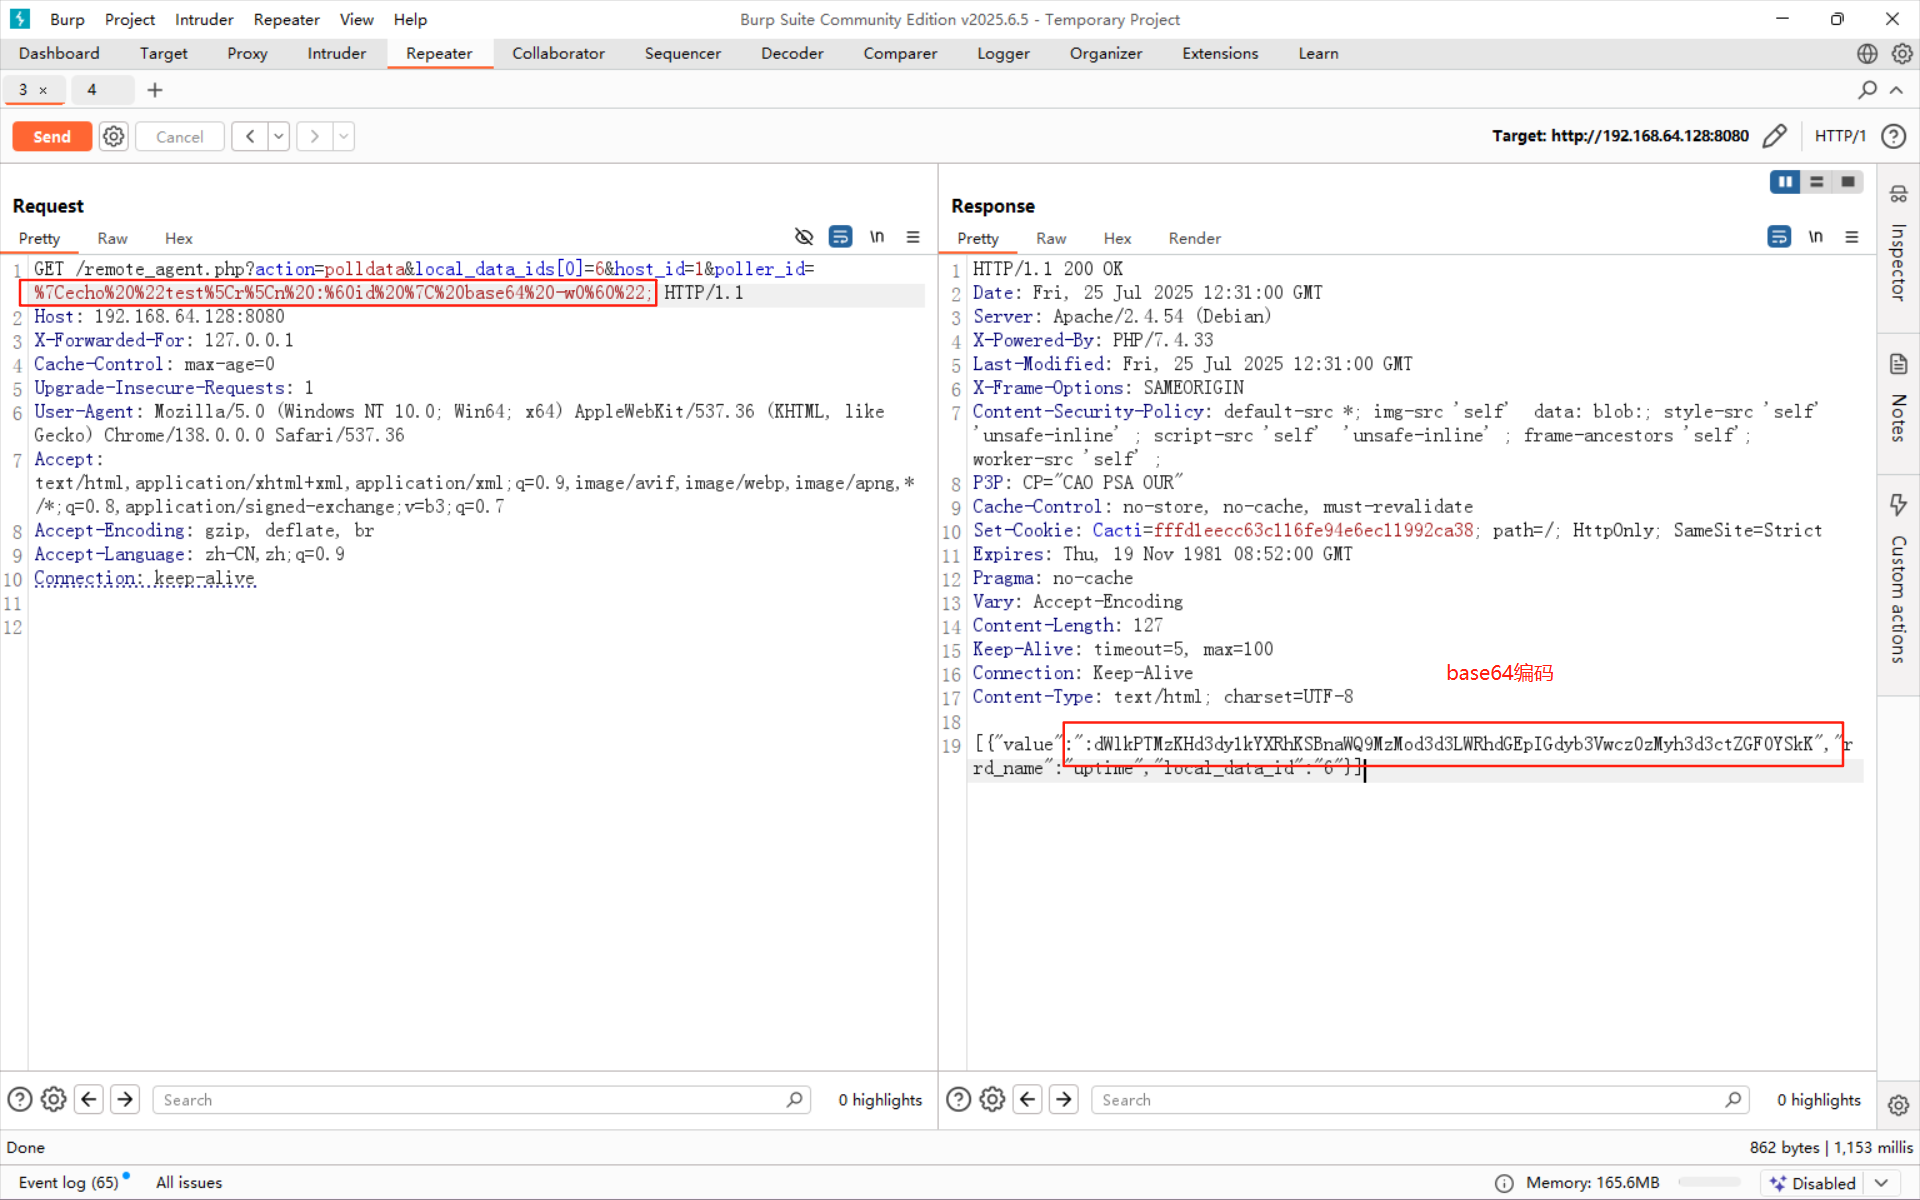This screenshot has height=1200, width=1920.
Task: Toggle hide non-printable characters in Request
Action: (x=804, y=237)
